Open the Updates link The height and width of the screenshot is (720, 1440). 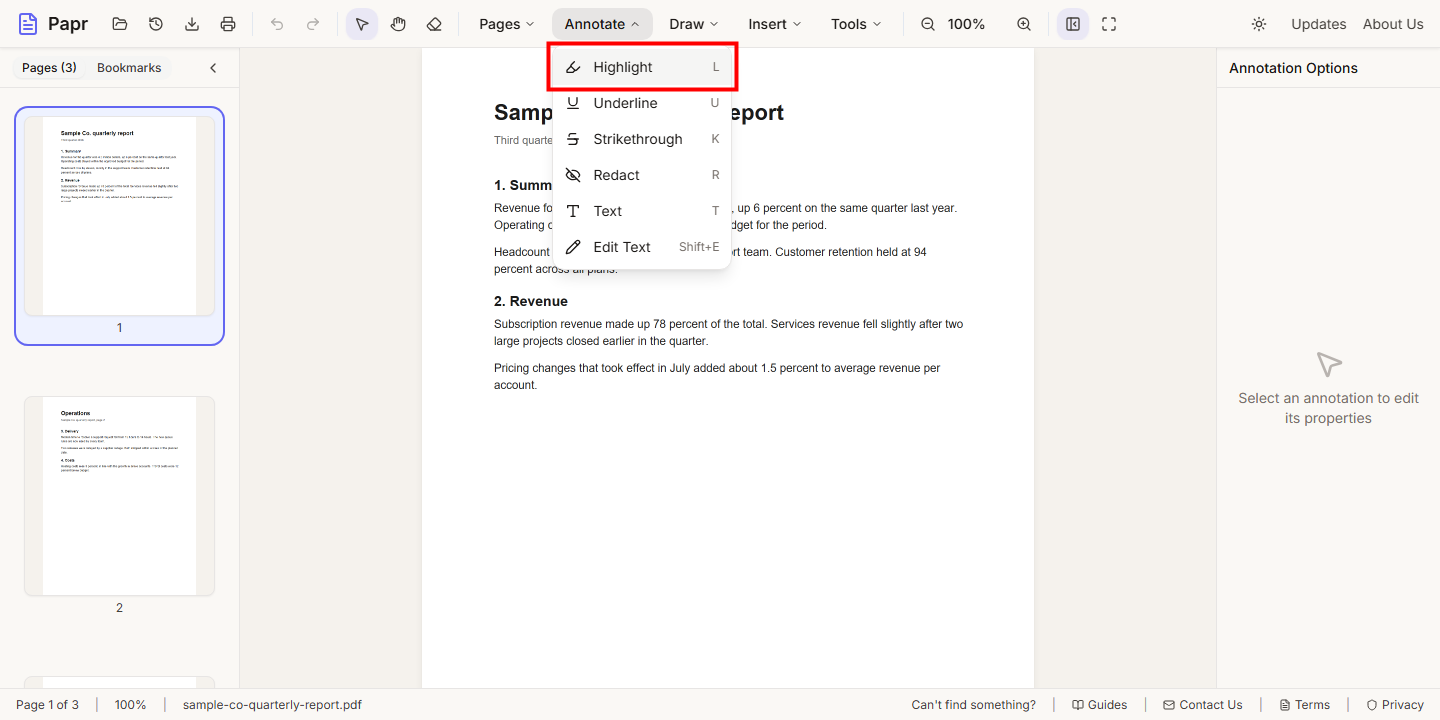point(1318,24)
